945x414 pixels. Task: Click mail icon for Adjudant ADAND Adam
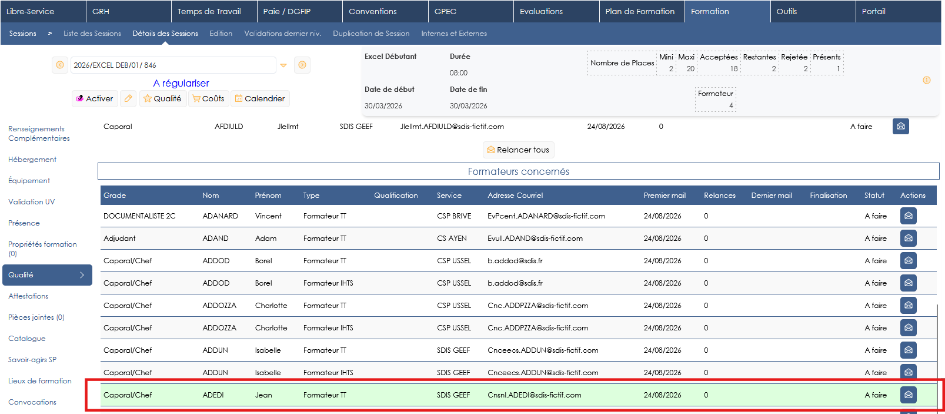[x=908, y=238]
